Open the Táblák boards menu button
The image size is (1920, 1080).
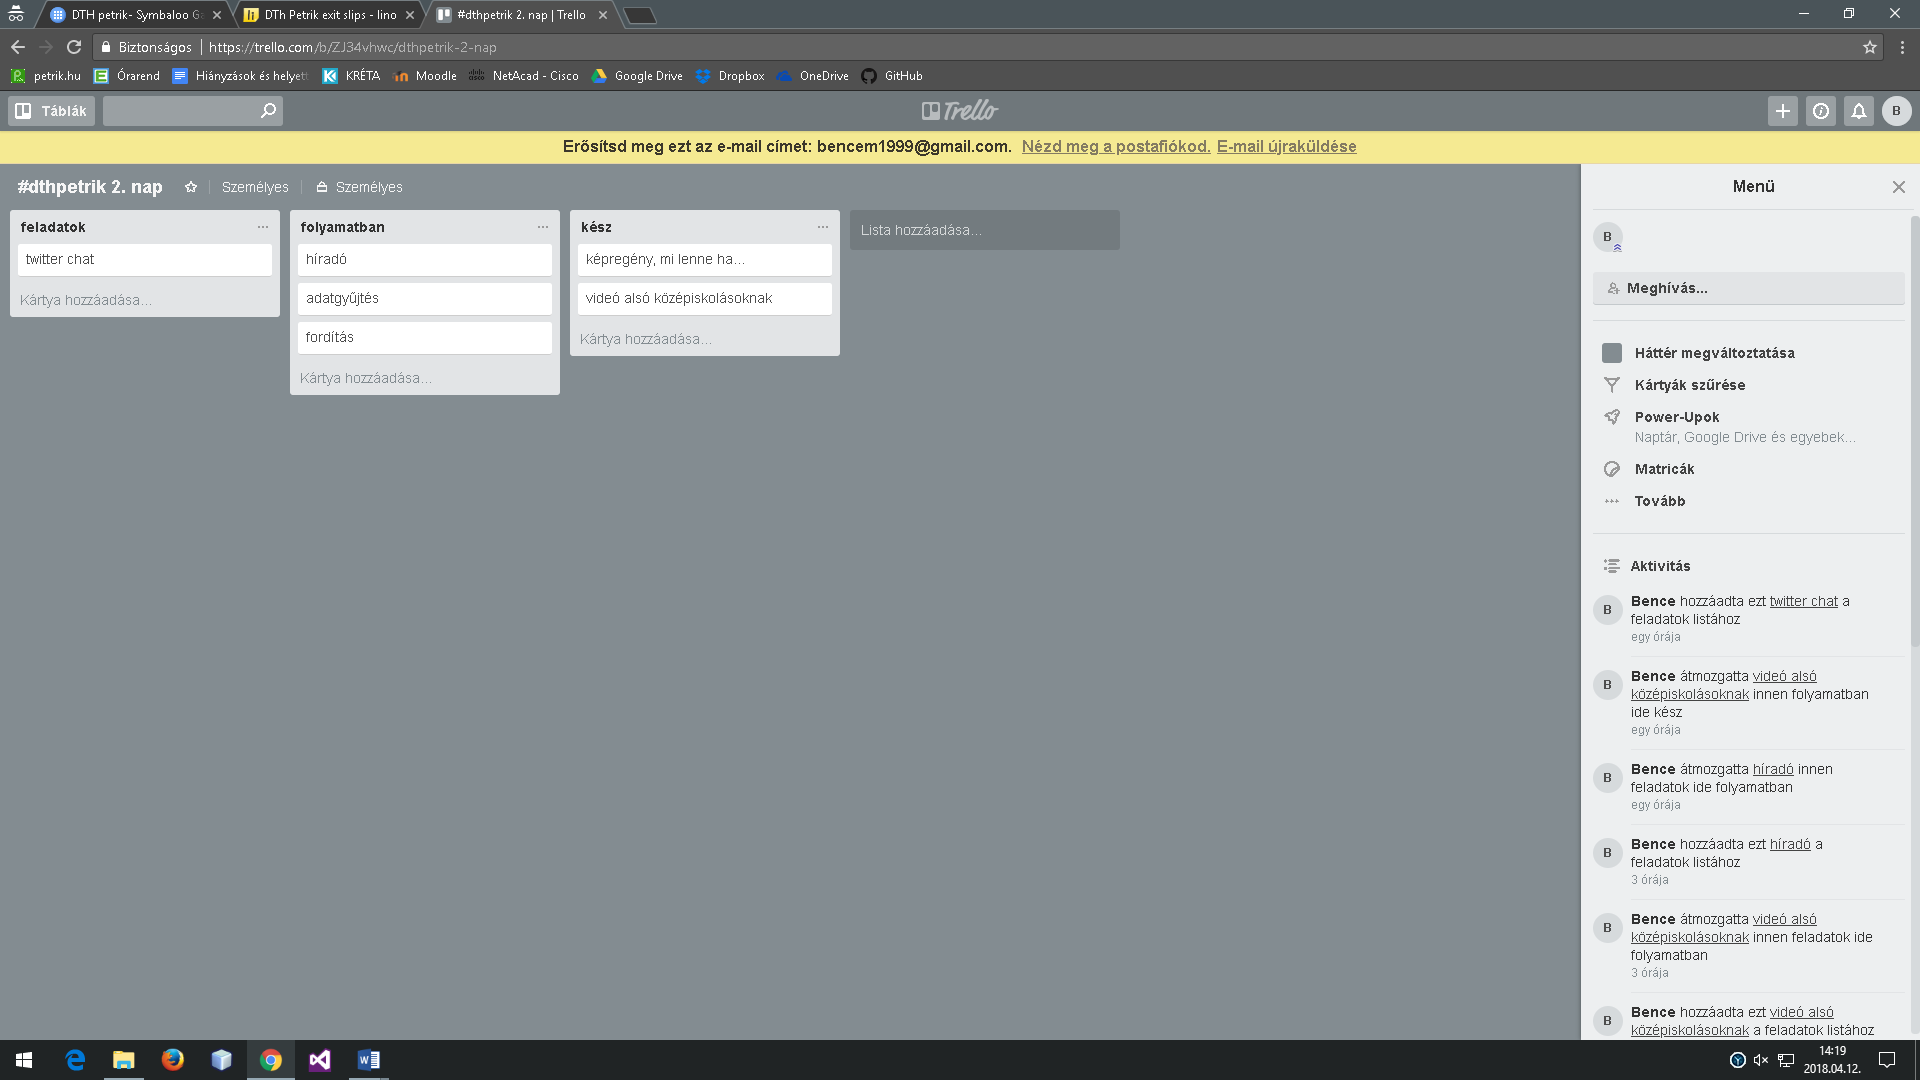(x=52, y=111)
